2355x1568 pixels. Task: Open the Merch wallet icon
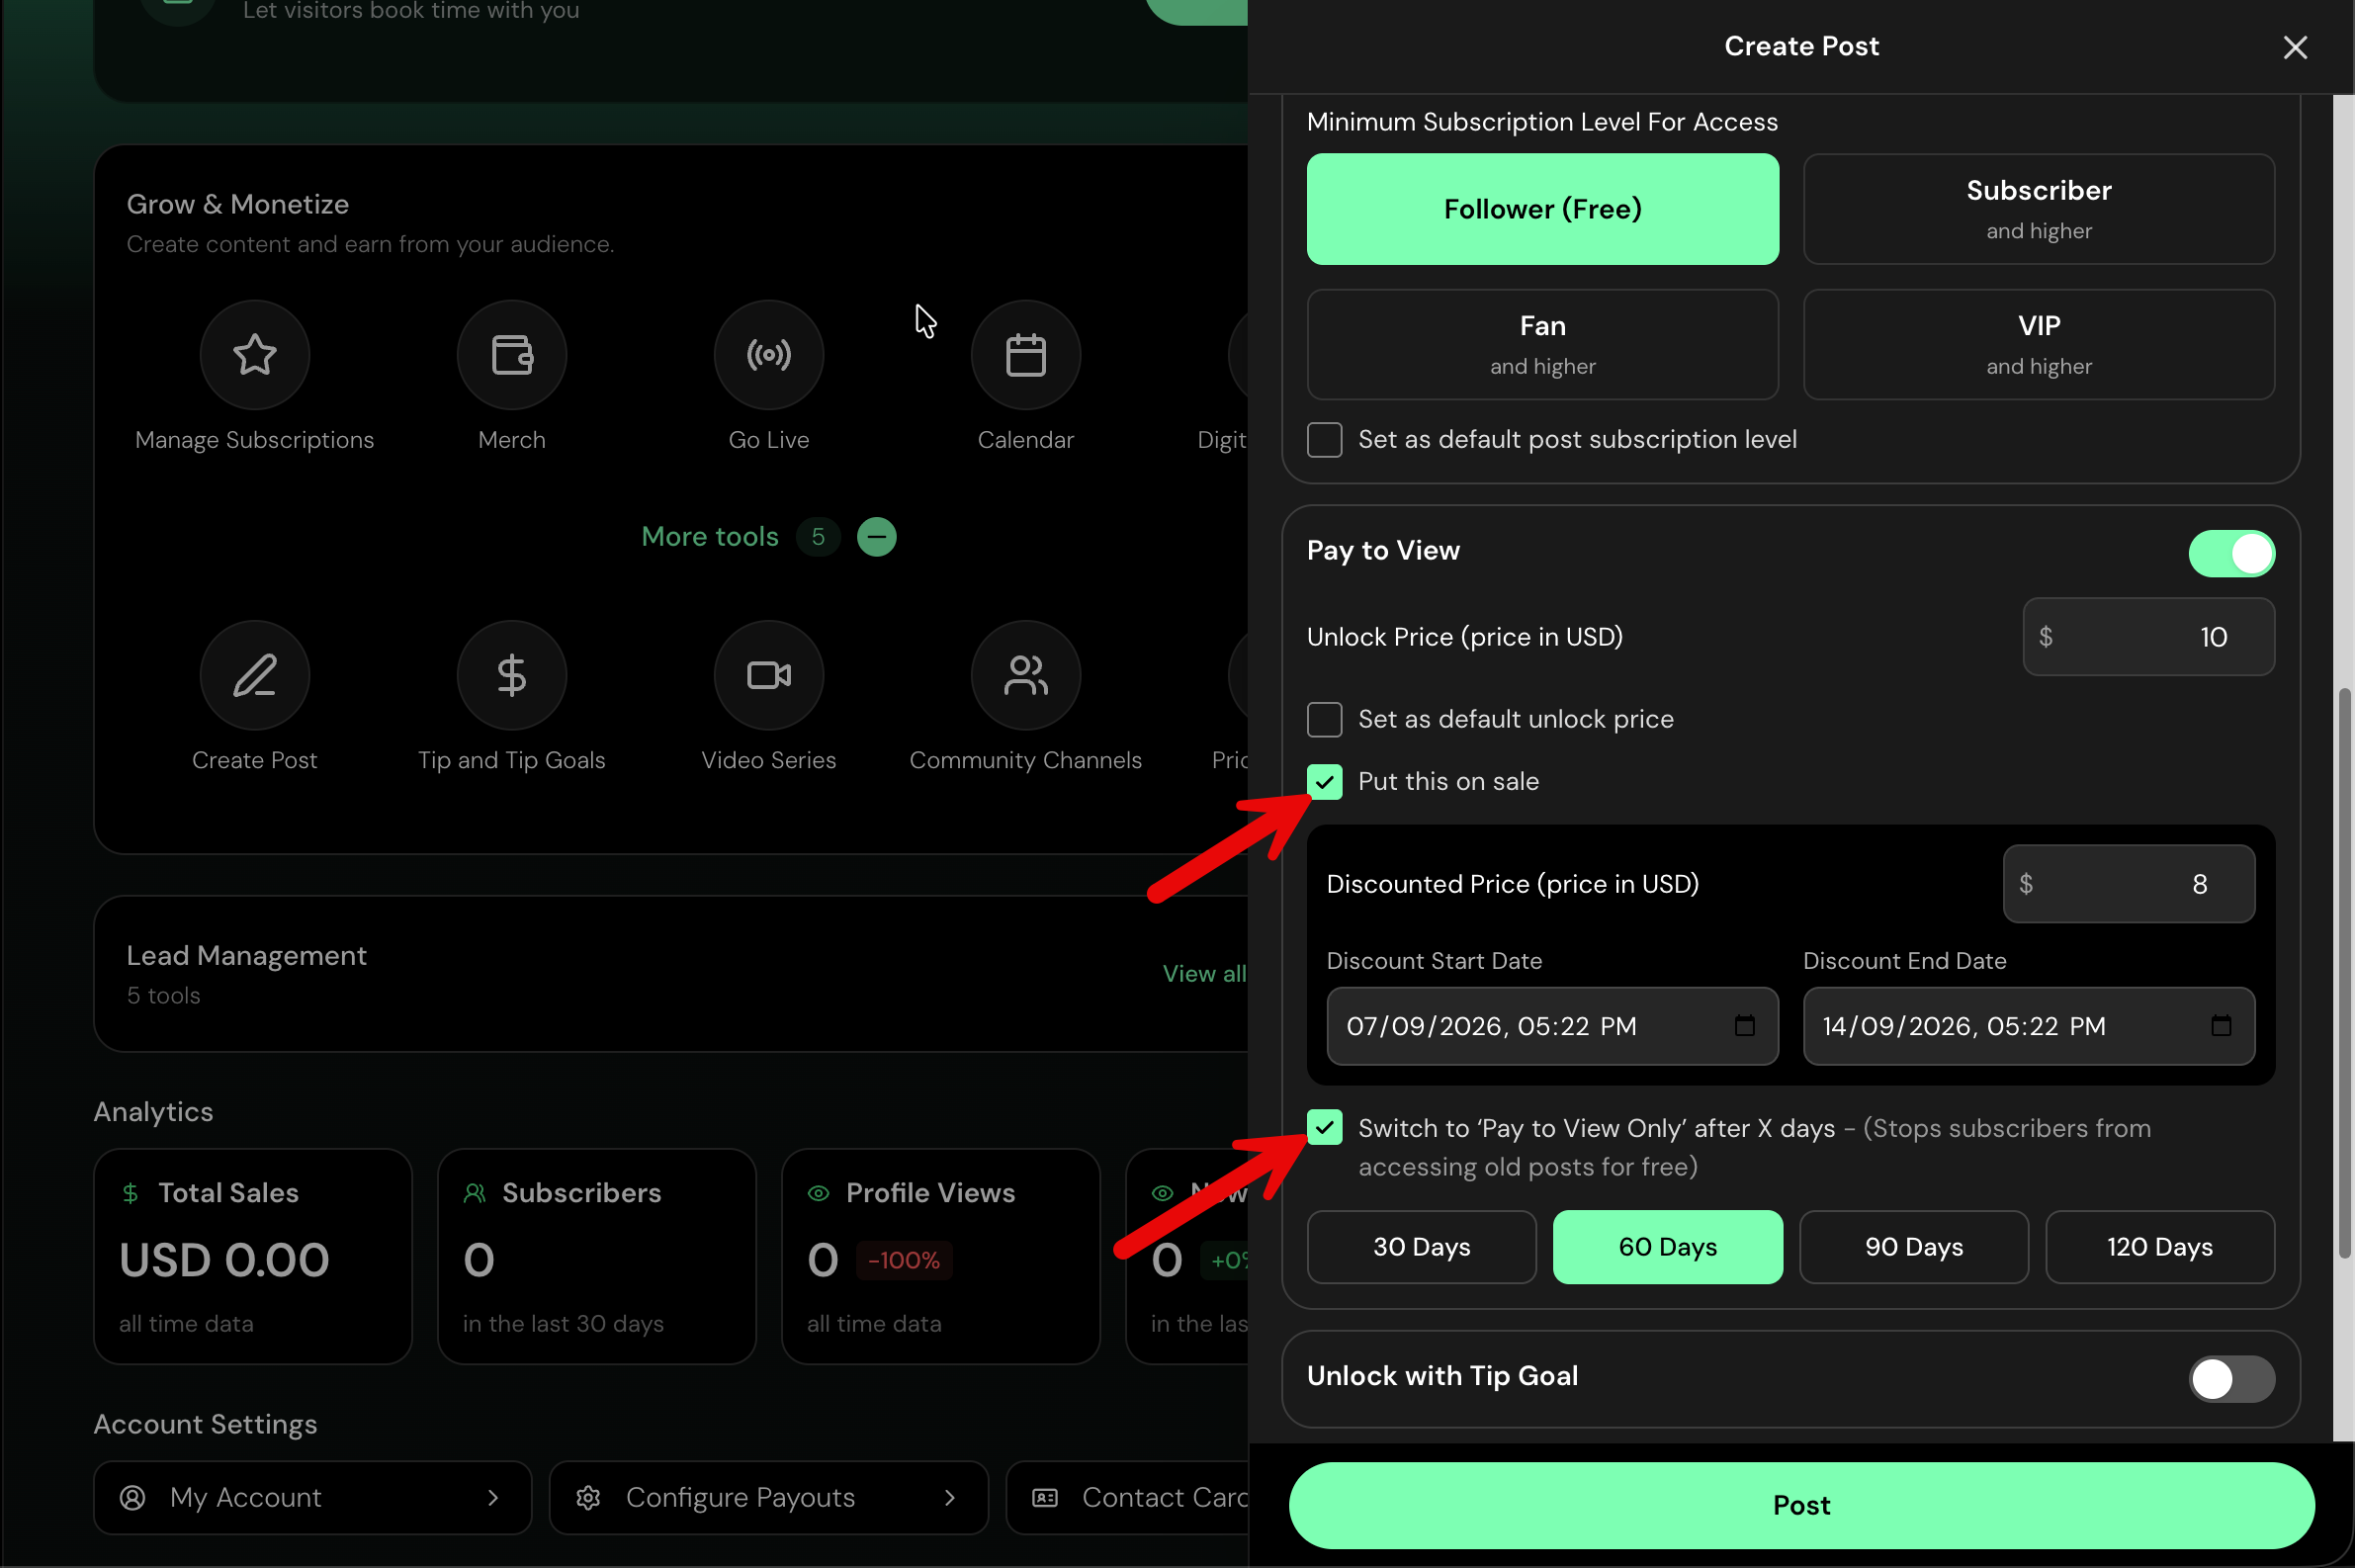[511, 355]
